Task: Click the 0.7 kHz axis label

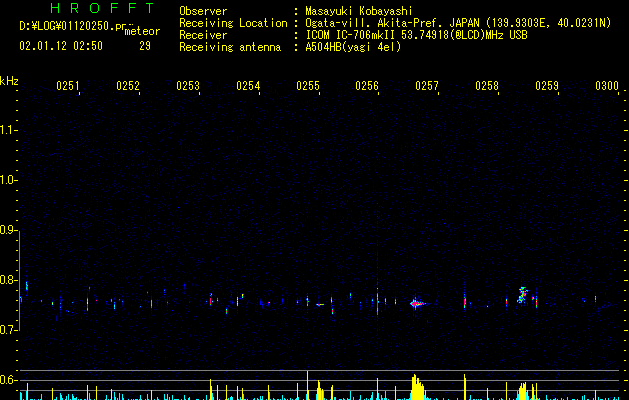Action: [x=8, y=330]
